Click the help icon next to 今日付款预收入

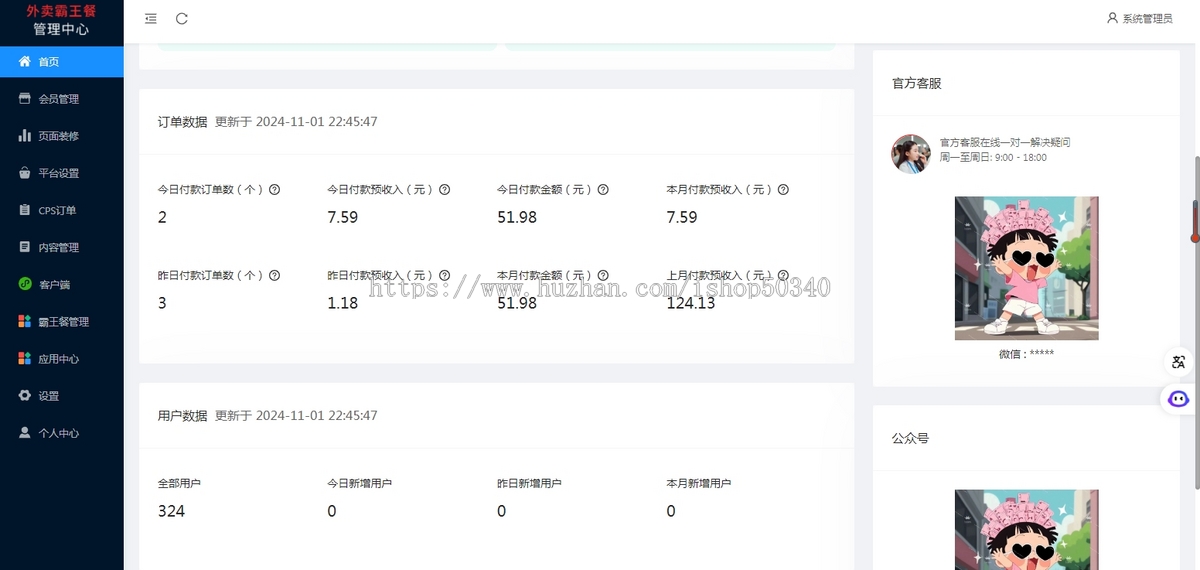[x=444, y=189]
